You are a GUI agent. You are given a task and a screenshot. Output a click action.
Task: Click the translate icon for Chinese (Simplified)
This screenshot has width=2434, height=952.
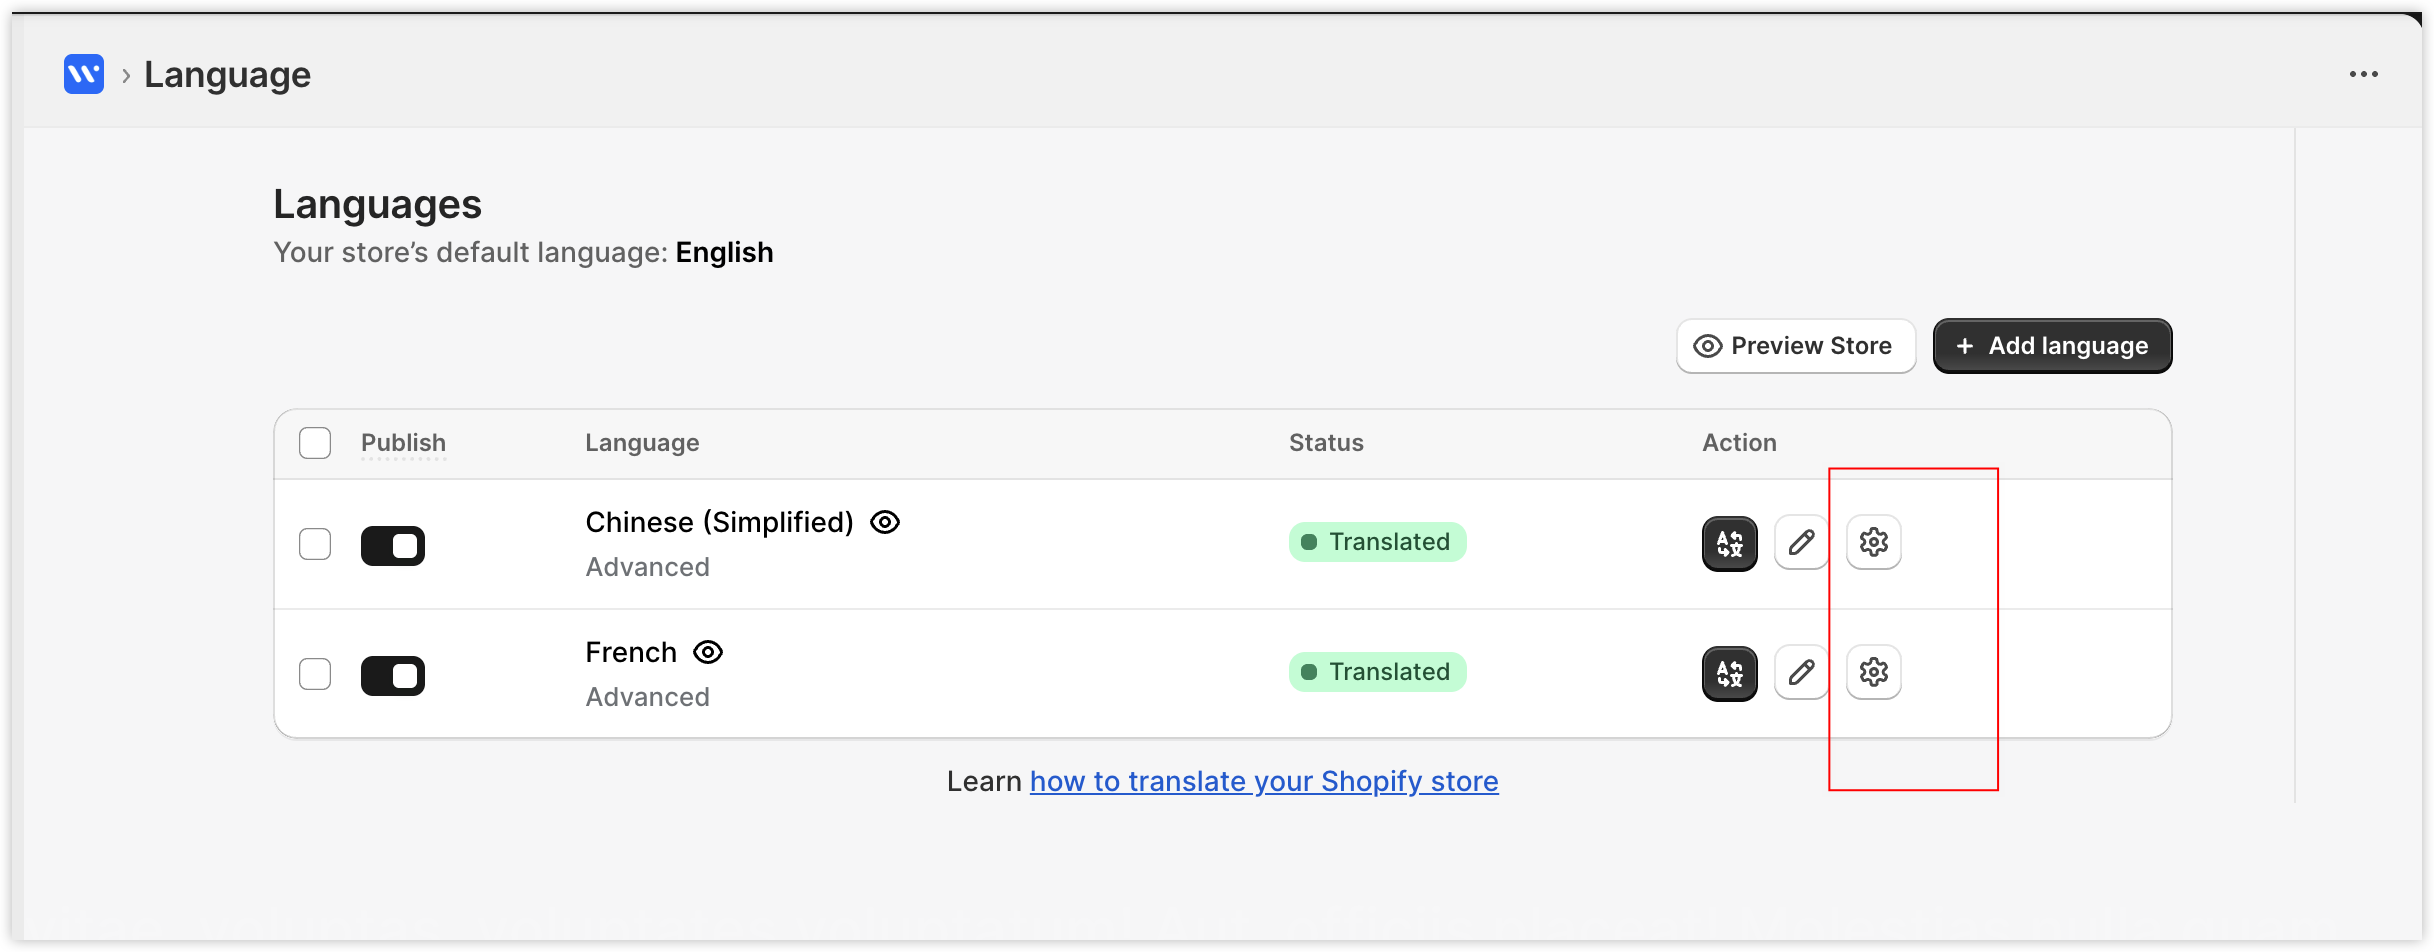point(1729,543)
